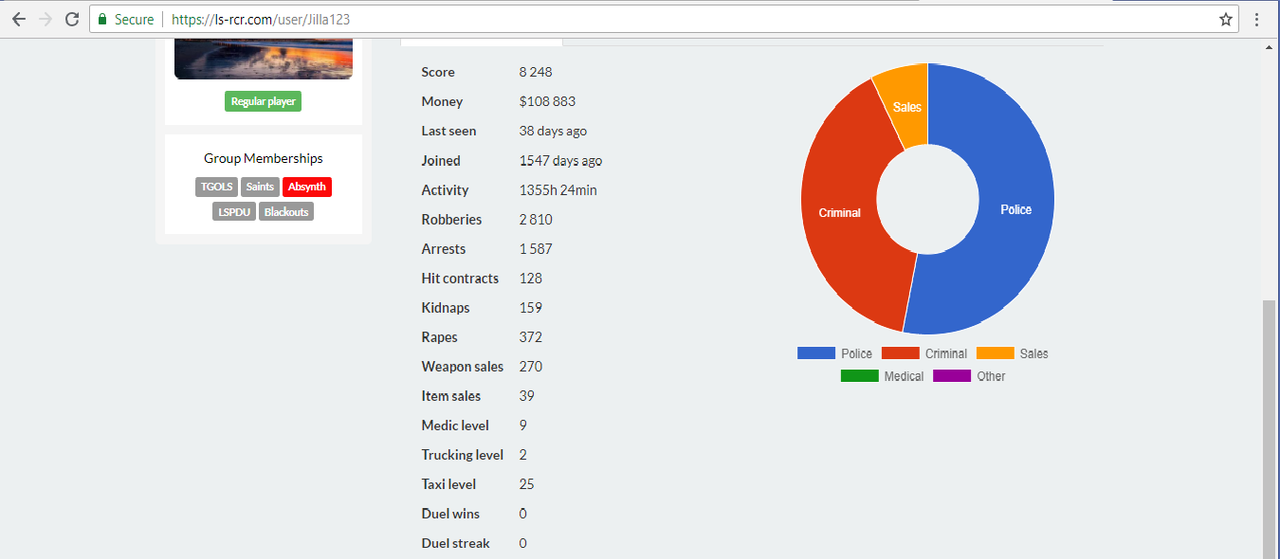The image size is (1280, 559).
Task: View site security via the padlock icon
Action: (101, 19)
